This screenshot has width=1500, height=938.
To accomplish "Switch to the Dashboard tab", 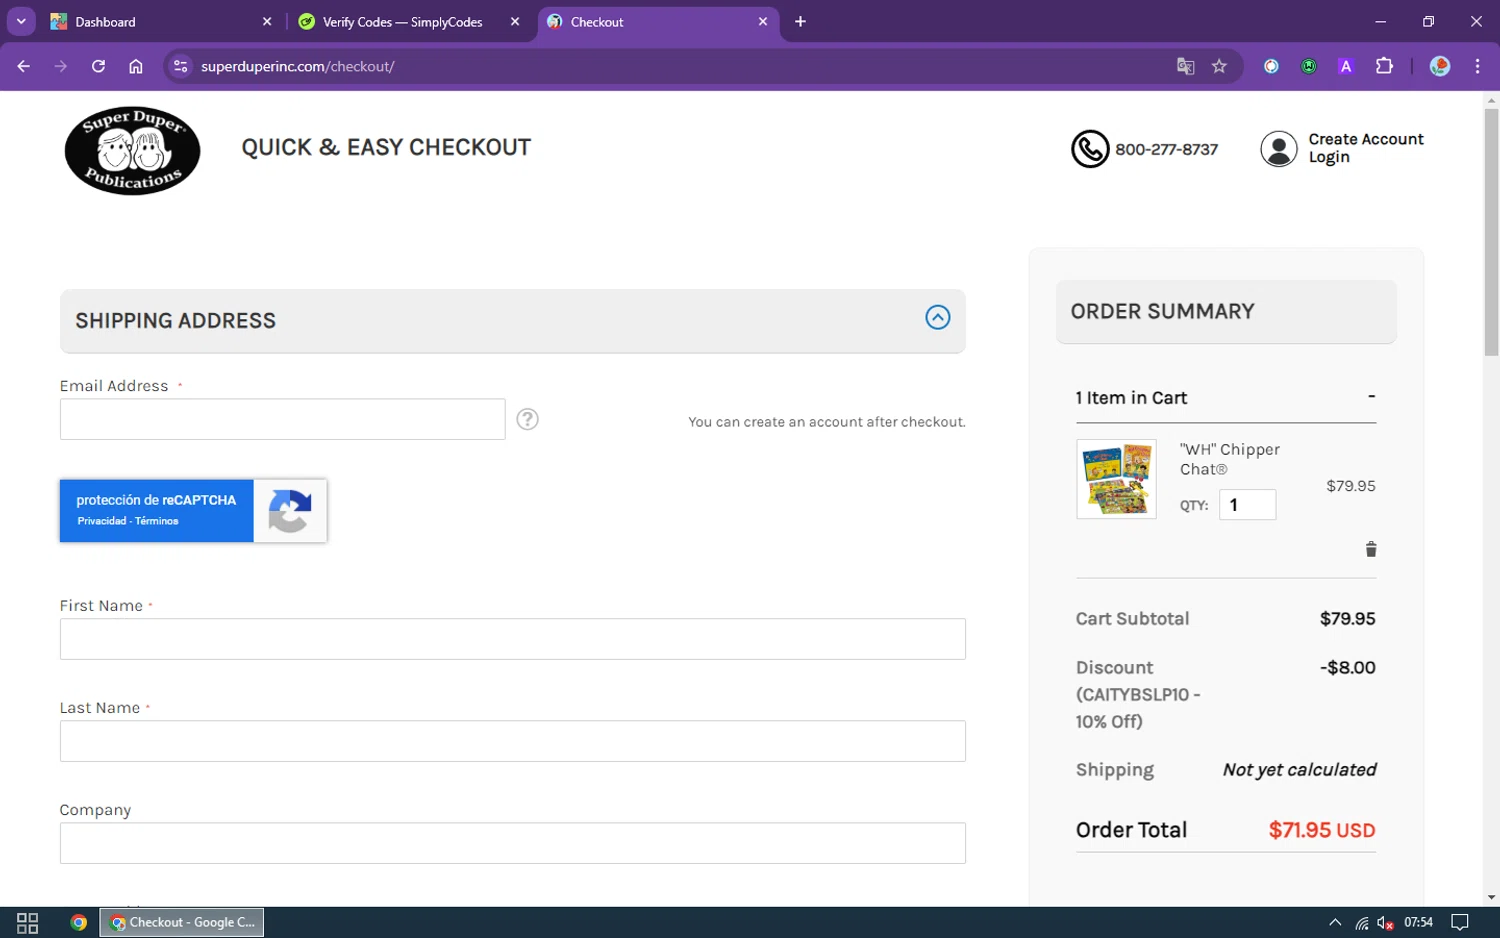I will tap(163, 21).
